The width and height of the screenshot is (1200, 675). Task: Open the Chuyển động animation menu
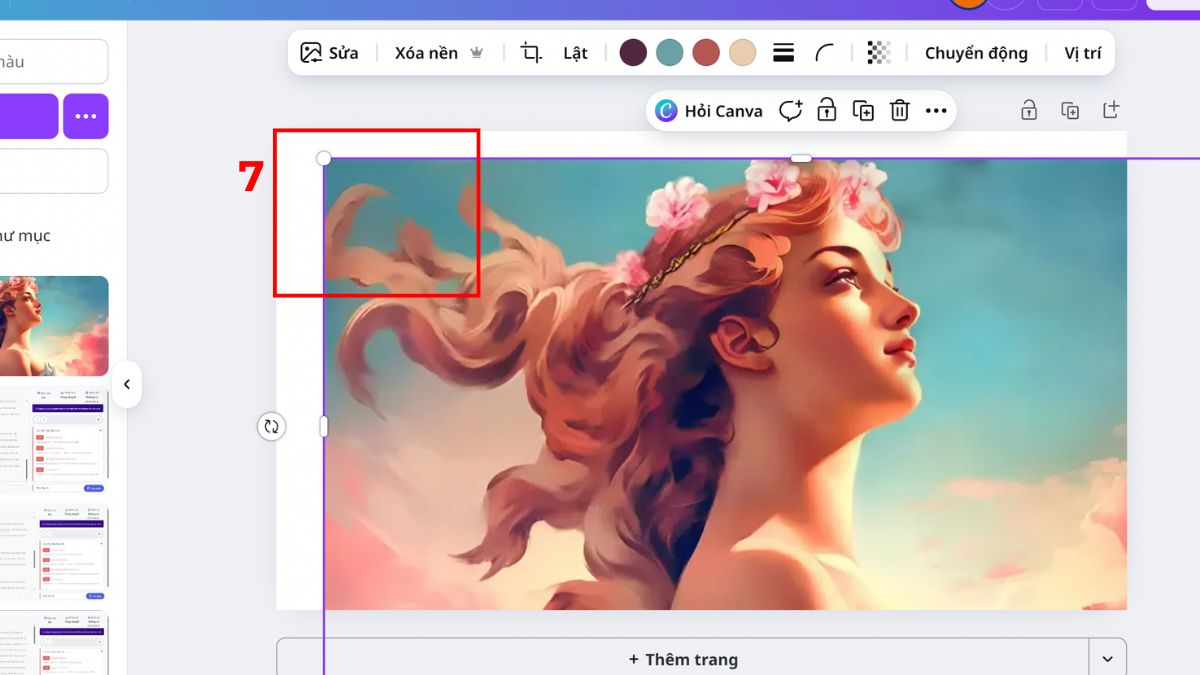pyautogui.click(x=975, y=53)
